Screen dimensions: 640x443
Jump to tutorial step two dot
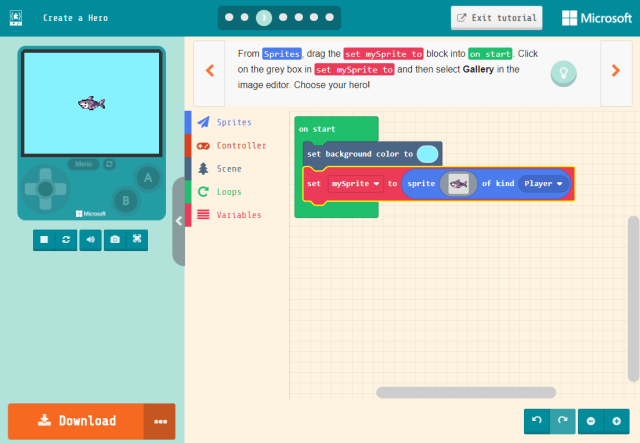point(244,17)
